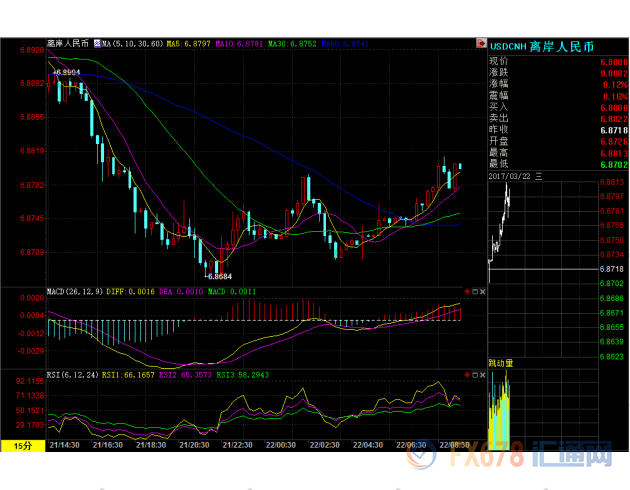Click the MA(5.10.30.60) indicator label
The image size is (630, 490).
133,43
